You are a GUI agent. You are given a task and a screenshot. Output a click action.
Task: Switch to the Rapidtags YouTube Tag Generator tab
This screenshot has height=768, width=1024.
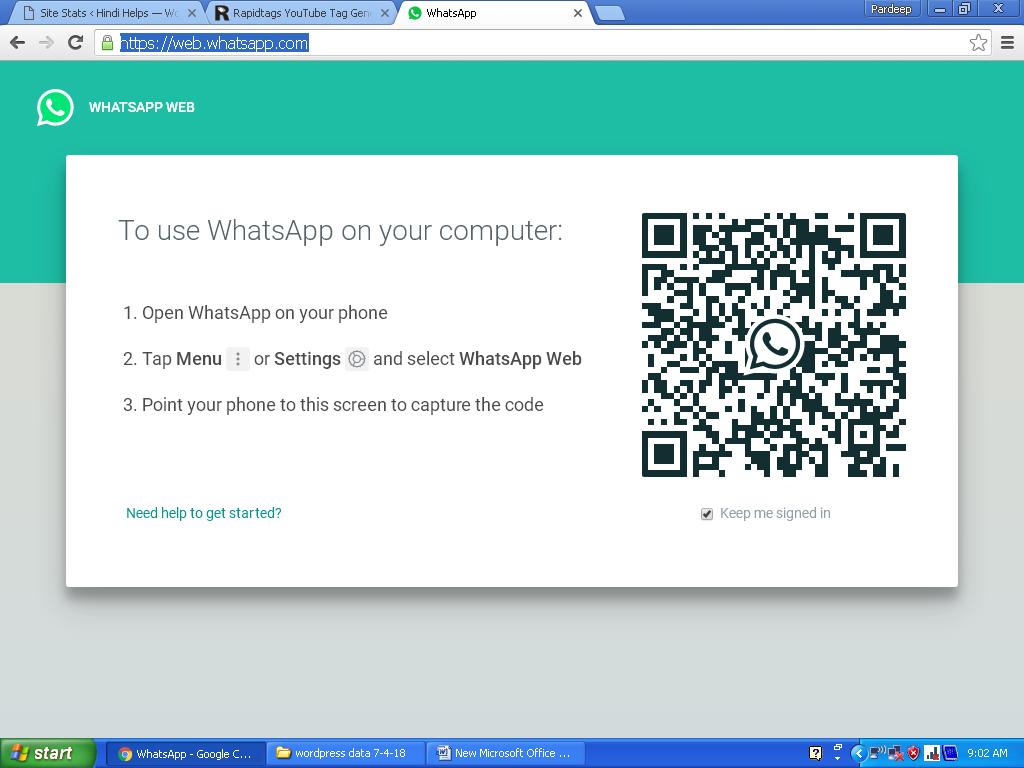pyautogui.click(x=300, y=13)
